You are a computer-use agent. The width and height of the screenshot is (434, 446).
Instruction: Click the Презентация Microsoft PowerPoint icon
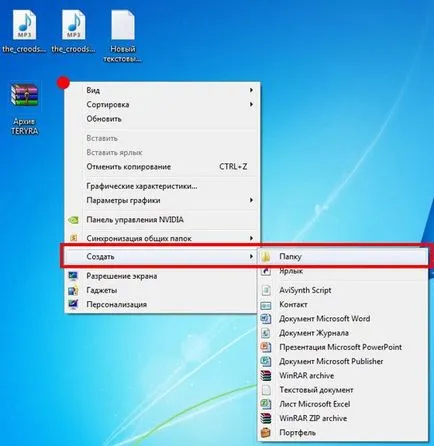tap(266, 347)
